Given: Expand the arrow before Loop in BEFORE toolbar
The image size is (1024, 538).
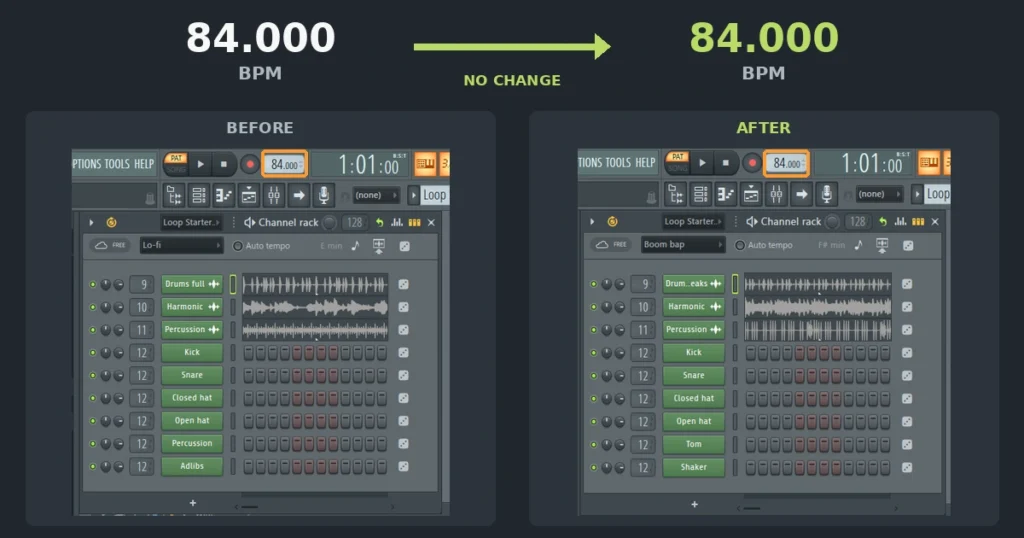Looking at the screenshot, I should (x=413, y=195).
